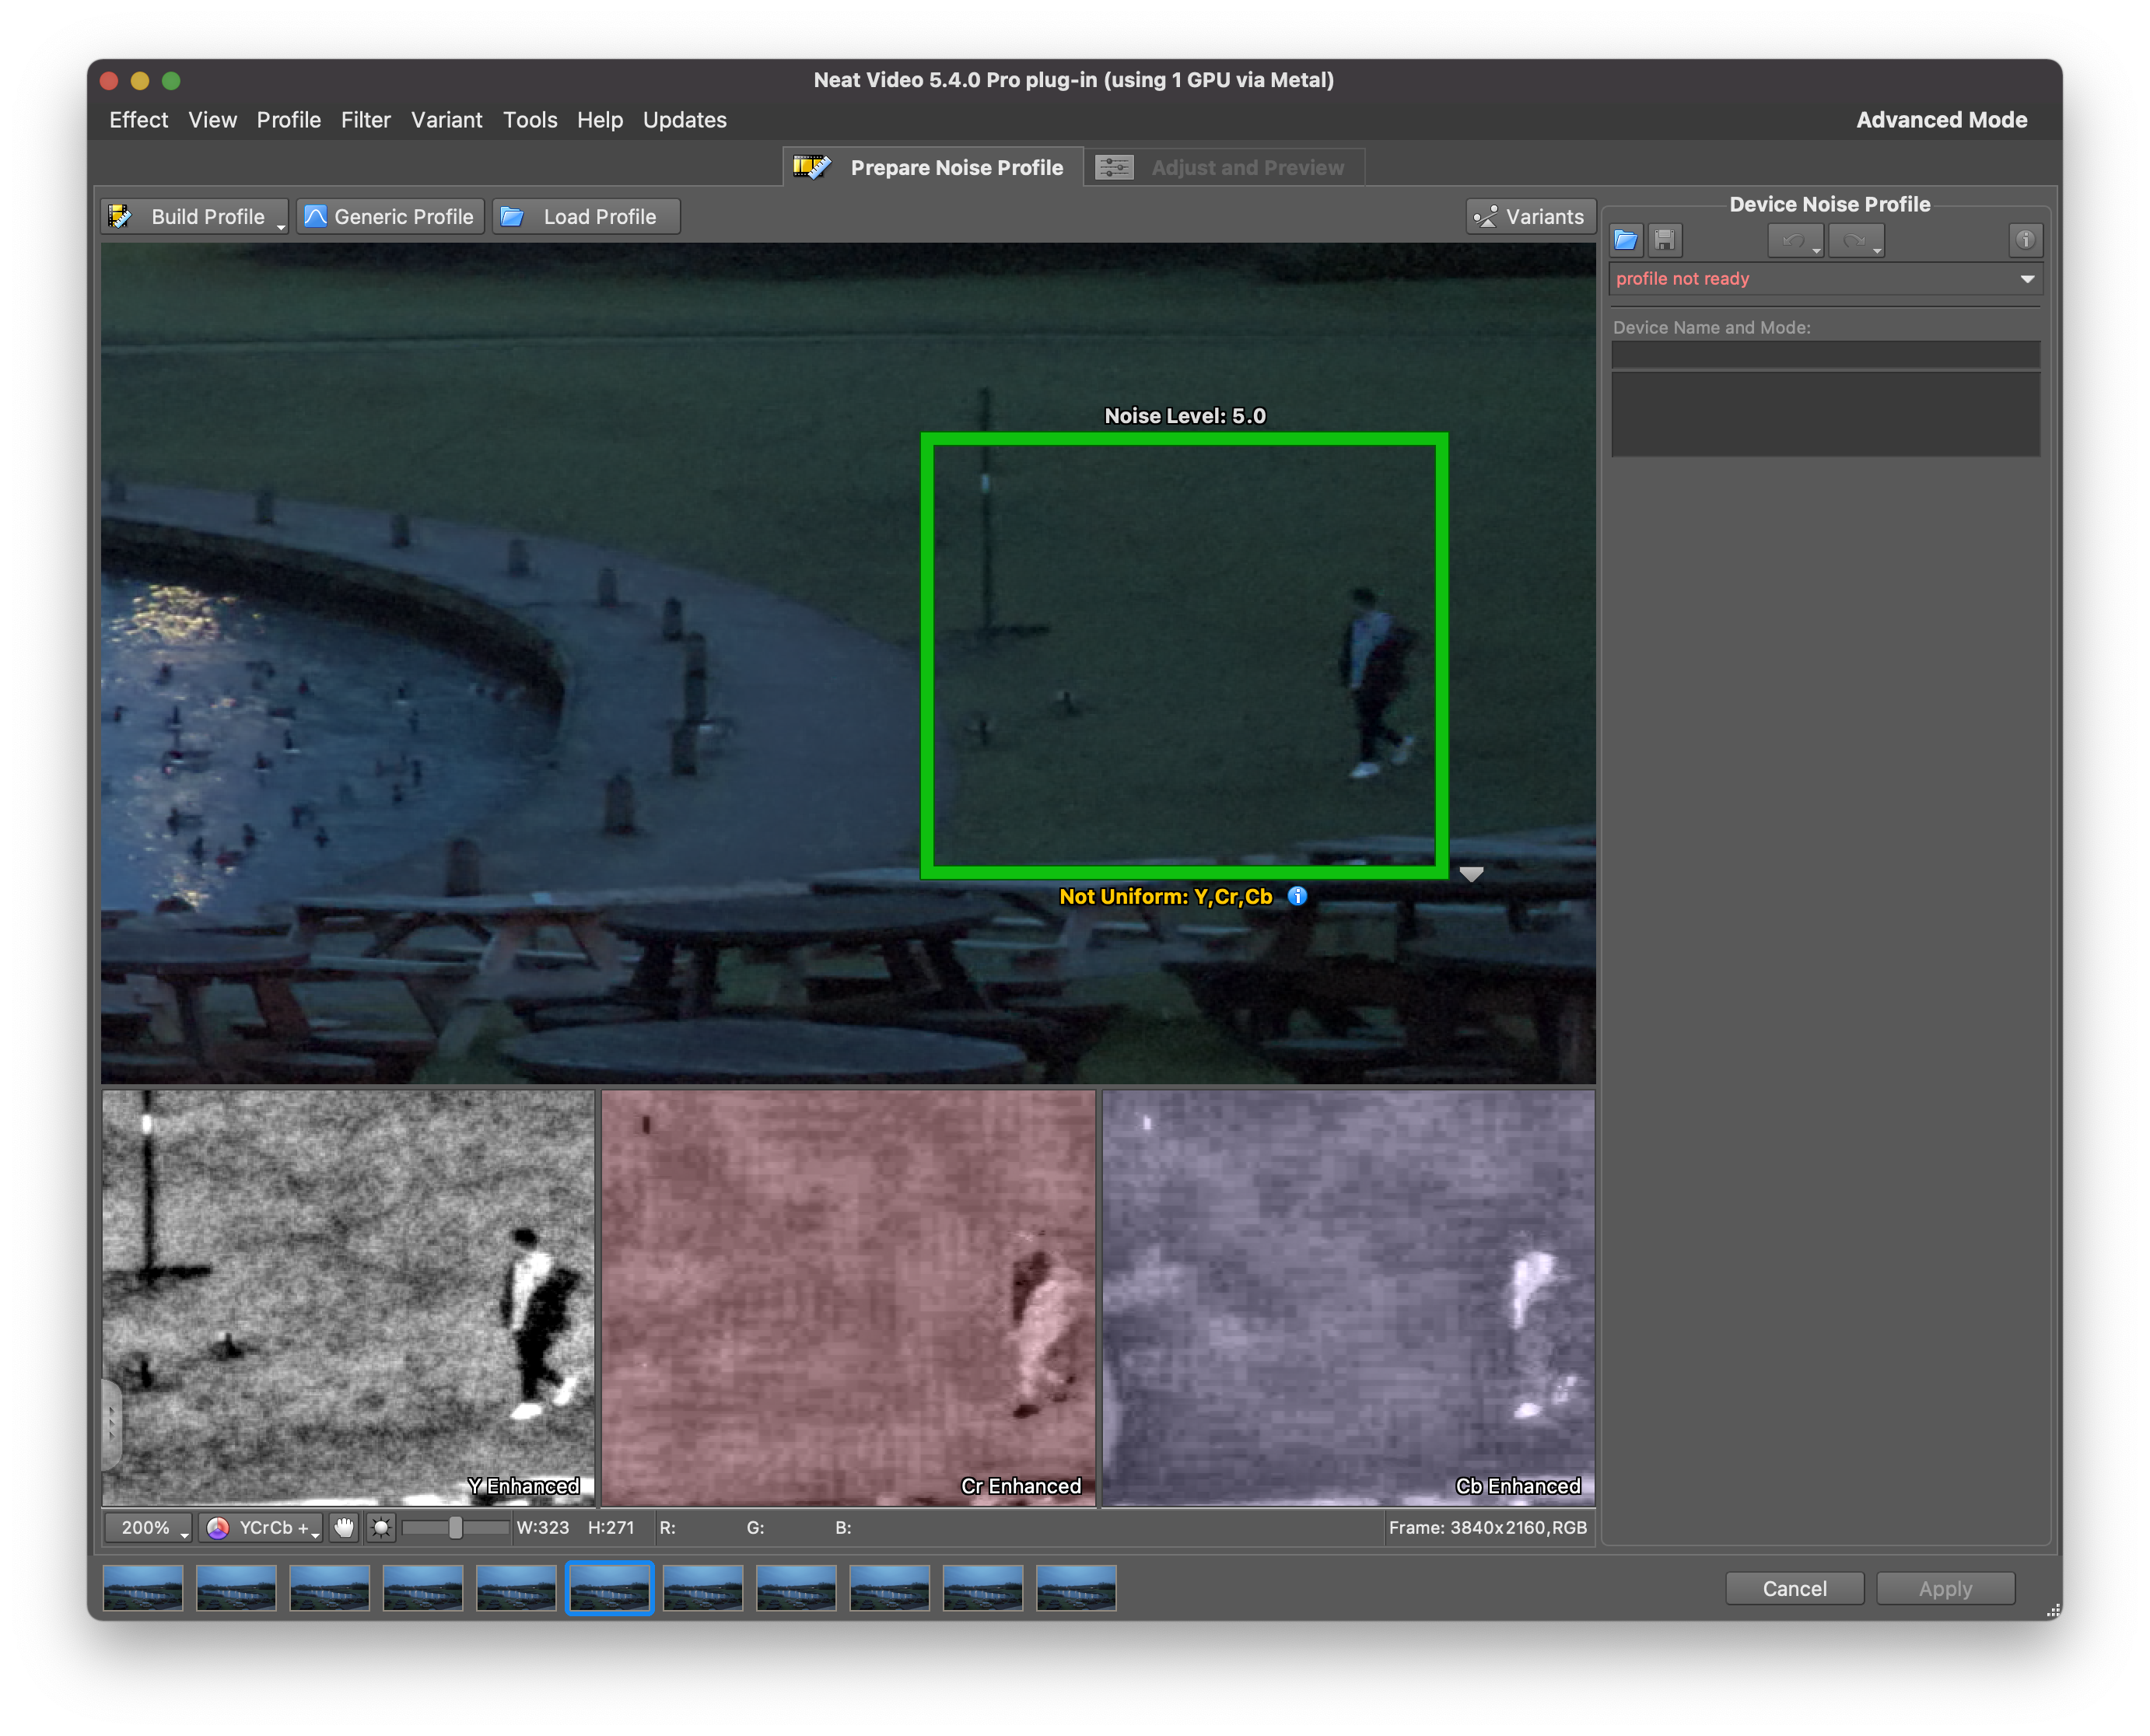Open the Filter menu
Screen dimensions: 2150x1736
(x=365, y=120)
